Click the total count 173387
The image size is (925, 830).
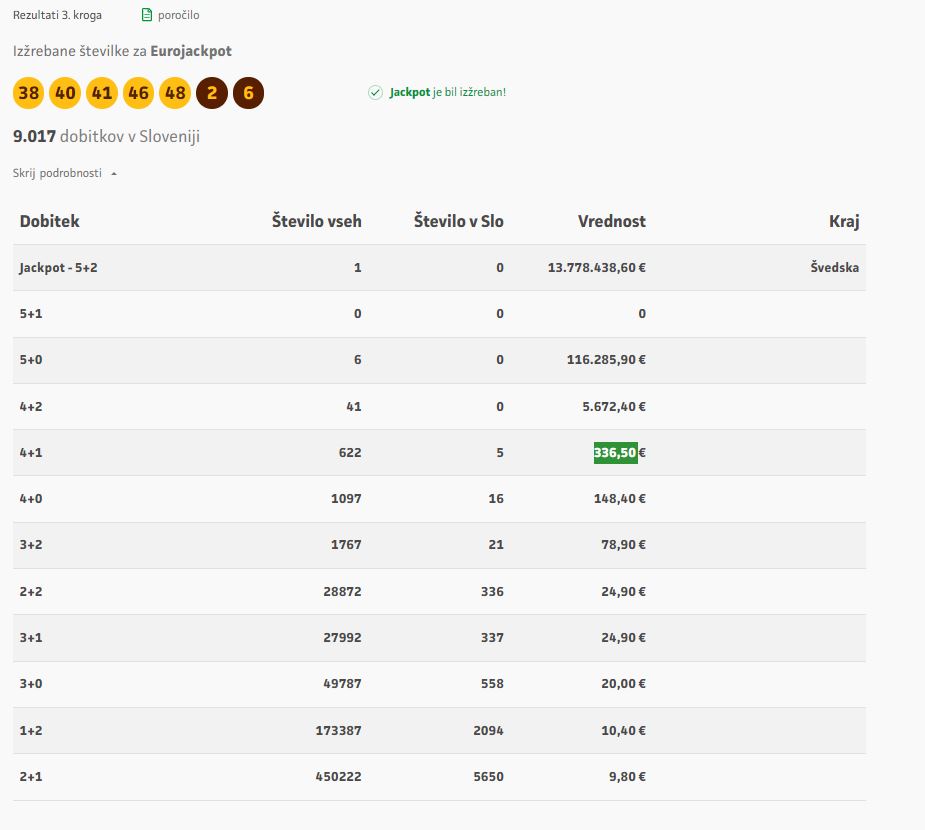coord(338,730)
